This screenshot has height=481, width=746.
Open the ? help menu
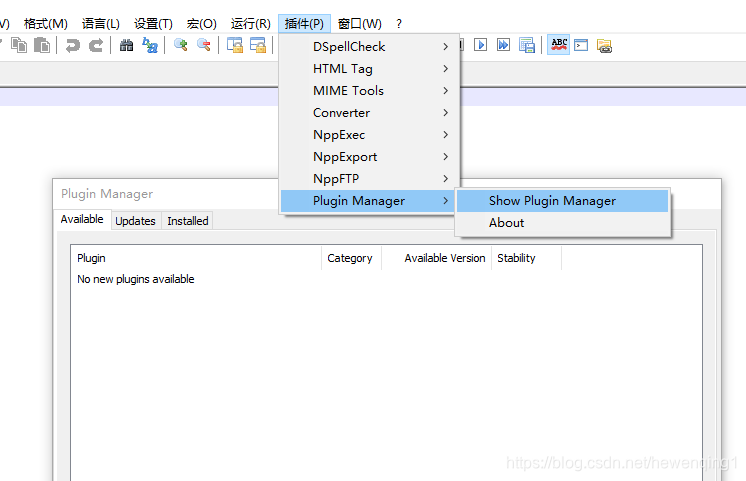399,23
